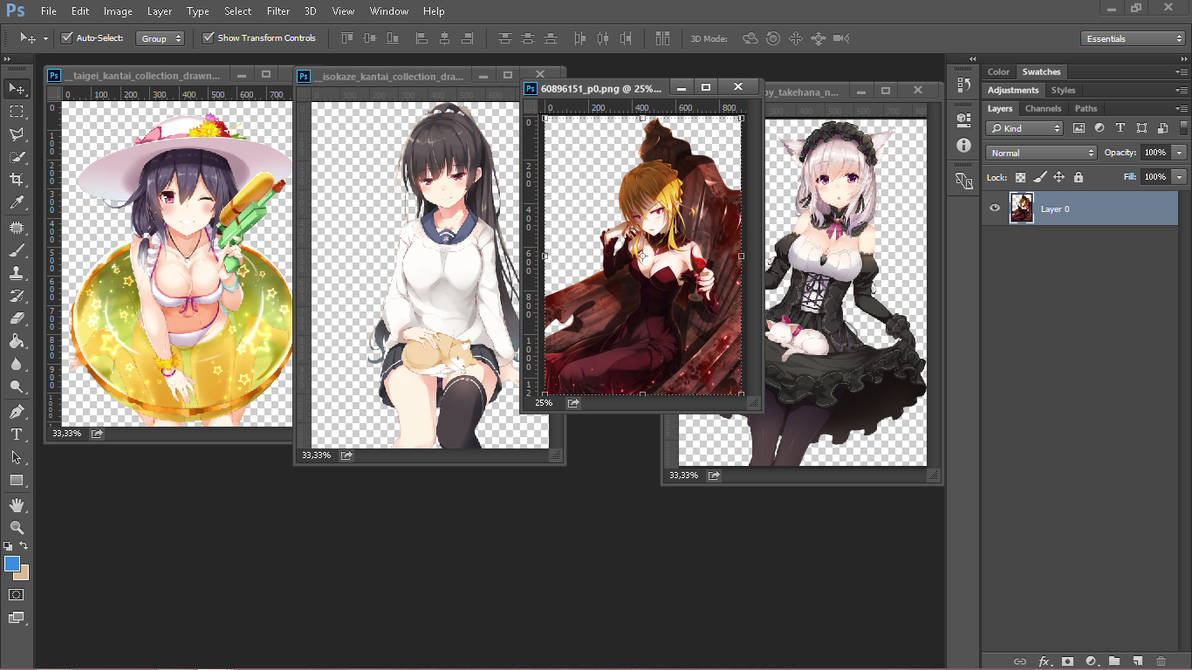Viewport: 1192px width, 670px height.
Task: Open the Auto-Select Group dropdown
Action: tap(160, 38)
